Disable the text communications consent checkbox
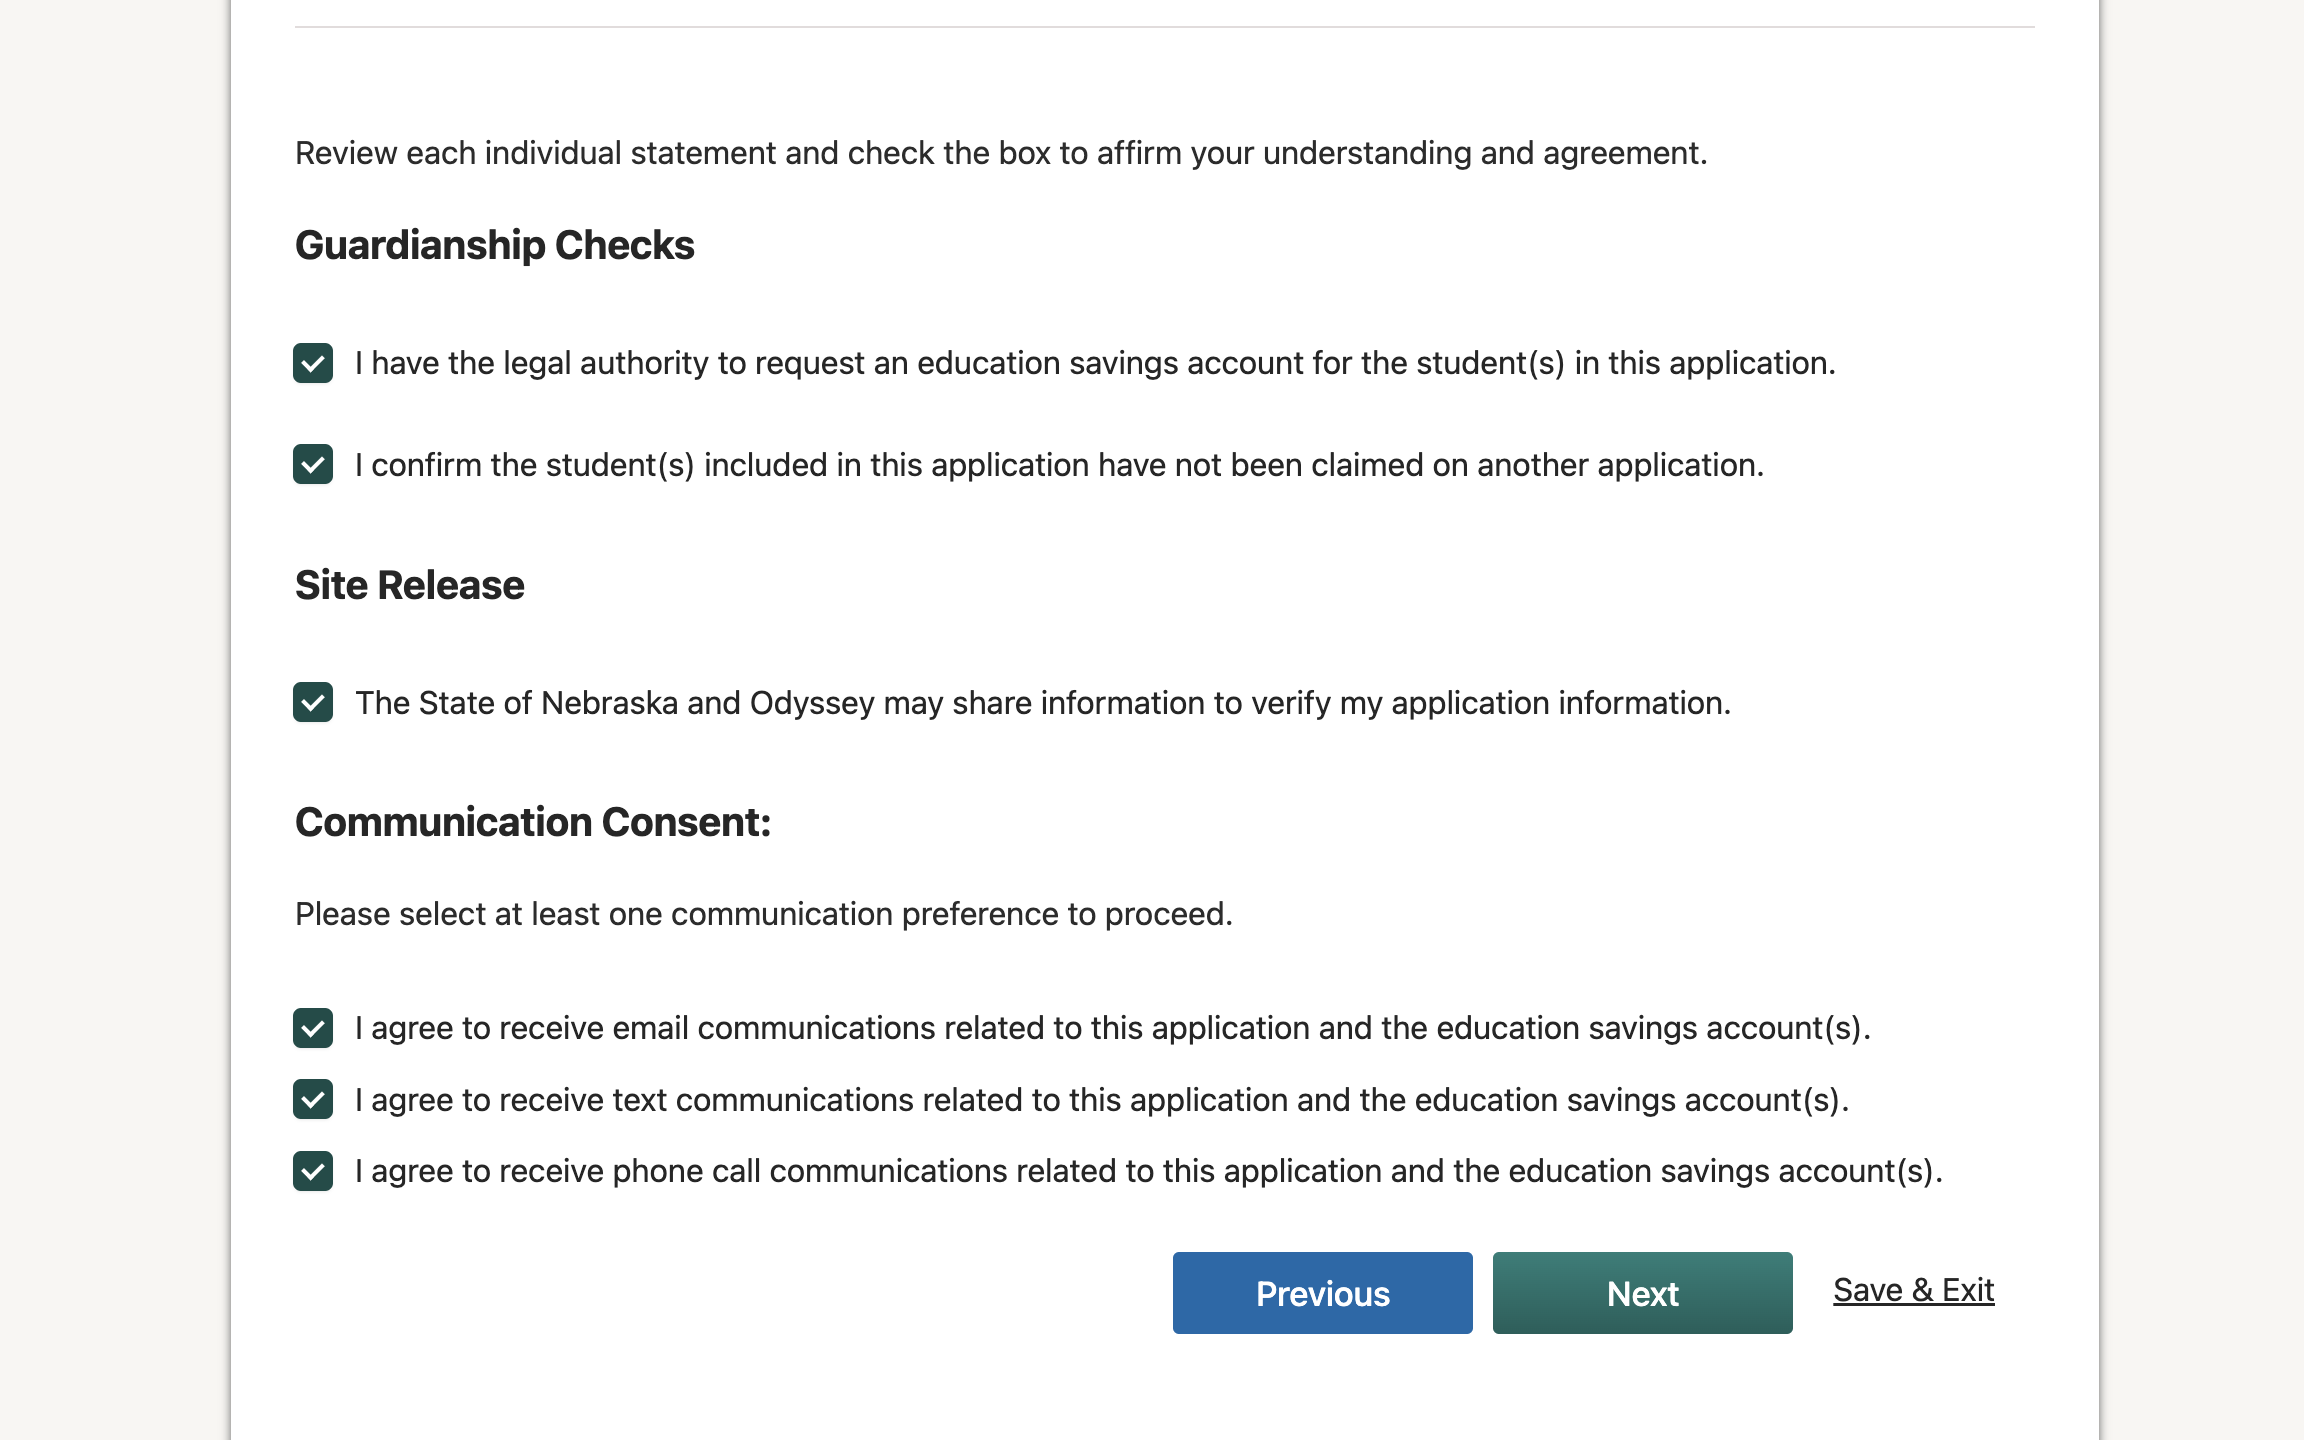2304x1440 pixels. (x=313, y=1100)
